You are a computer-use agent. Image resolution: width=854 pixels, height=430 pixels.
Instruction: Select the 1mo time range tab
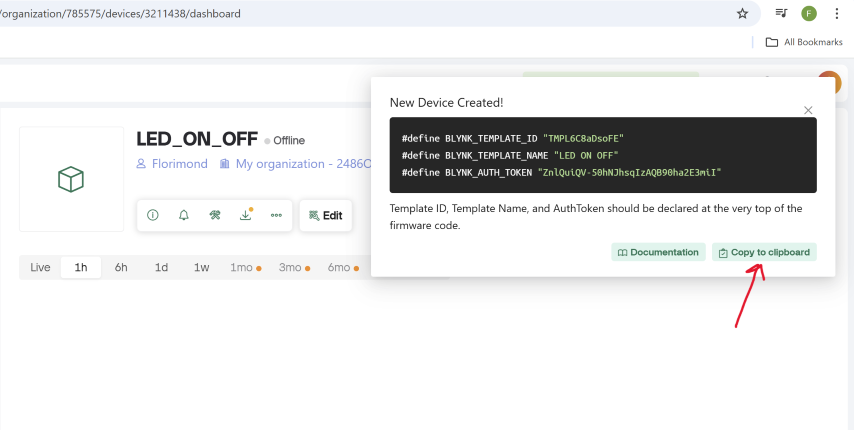coord(245,267)
